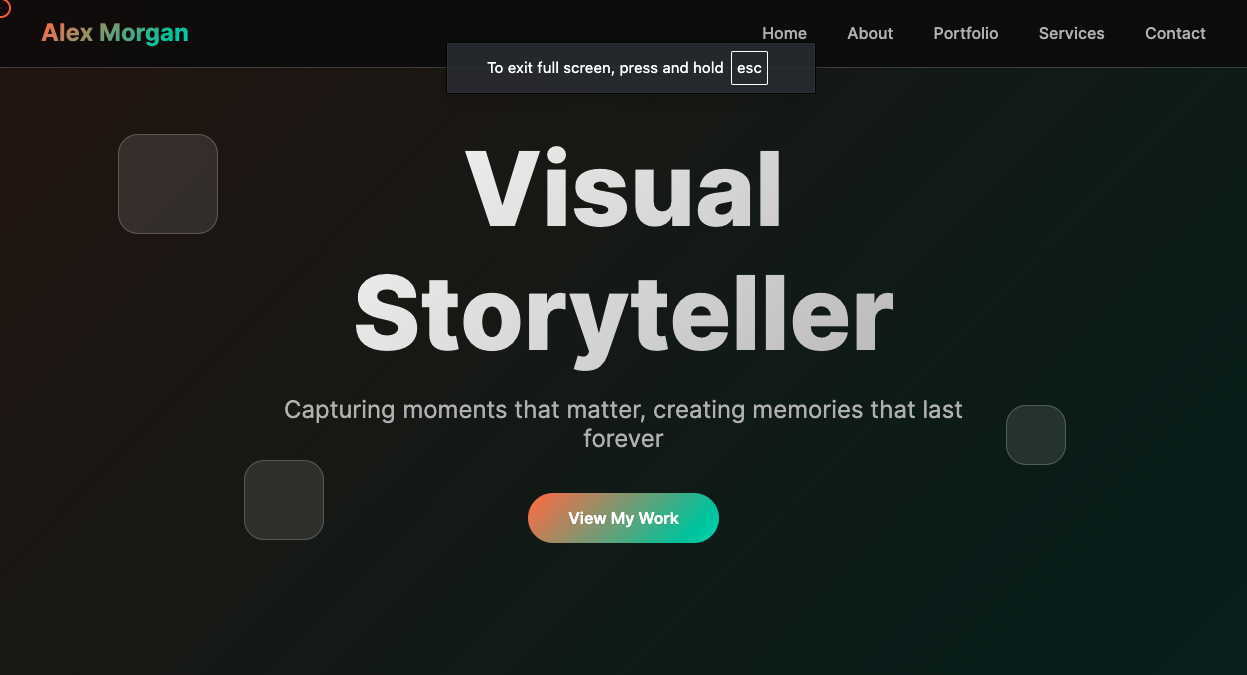Screen dimensions: 1247x675
Task: Click the Alex Morgan logo
Action: [x=114, y=33]
